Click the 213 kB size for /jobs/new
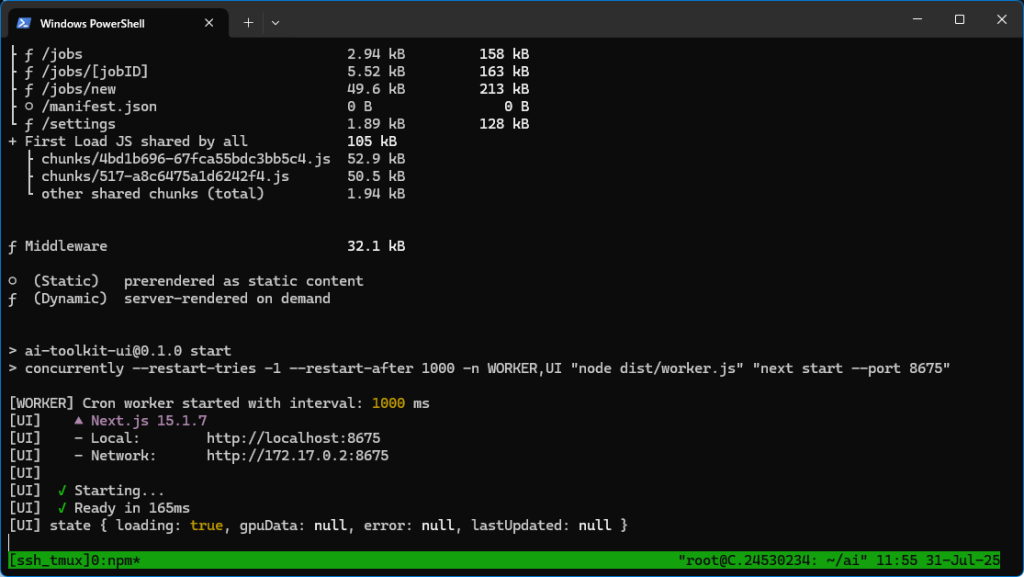 click(x=504, y=89)
